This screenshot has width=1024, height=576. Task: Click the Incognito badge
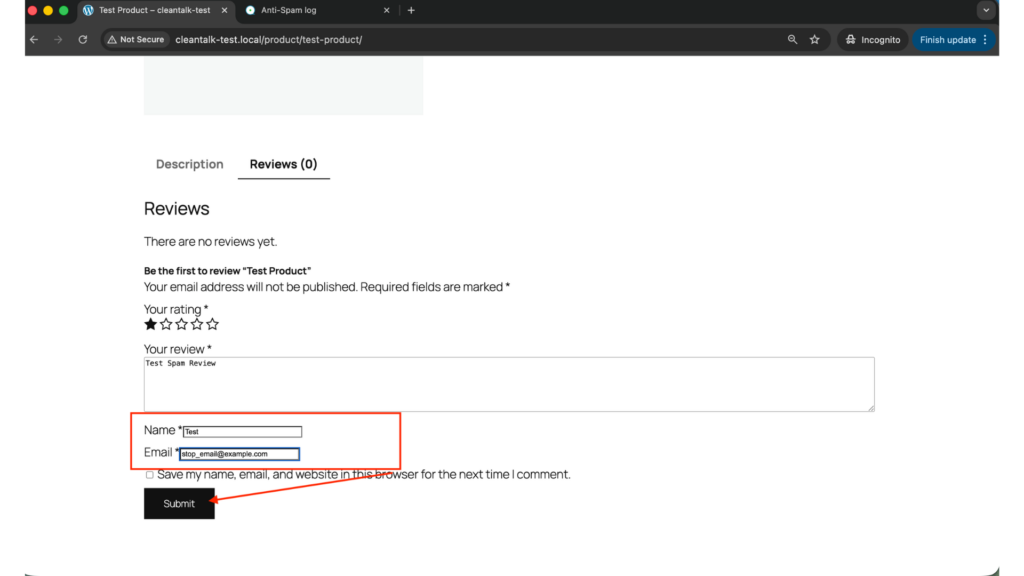[x=871, y=39]
